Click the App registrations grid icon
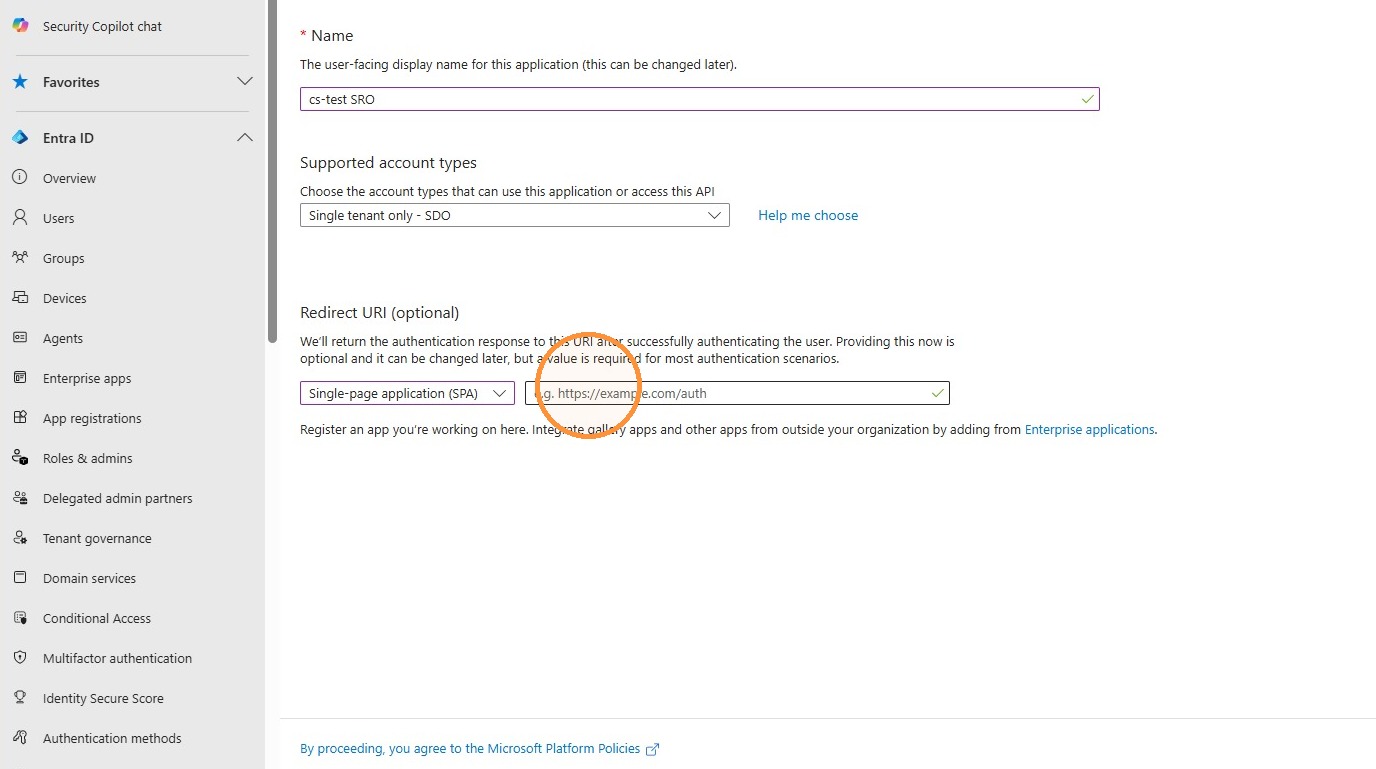Image resolution: width=1376 pixels, height=769 pixels. tap(20, 418)
